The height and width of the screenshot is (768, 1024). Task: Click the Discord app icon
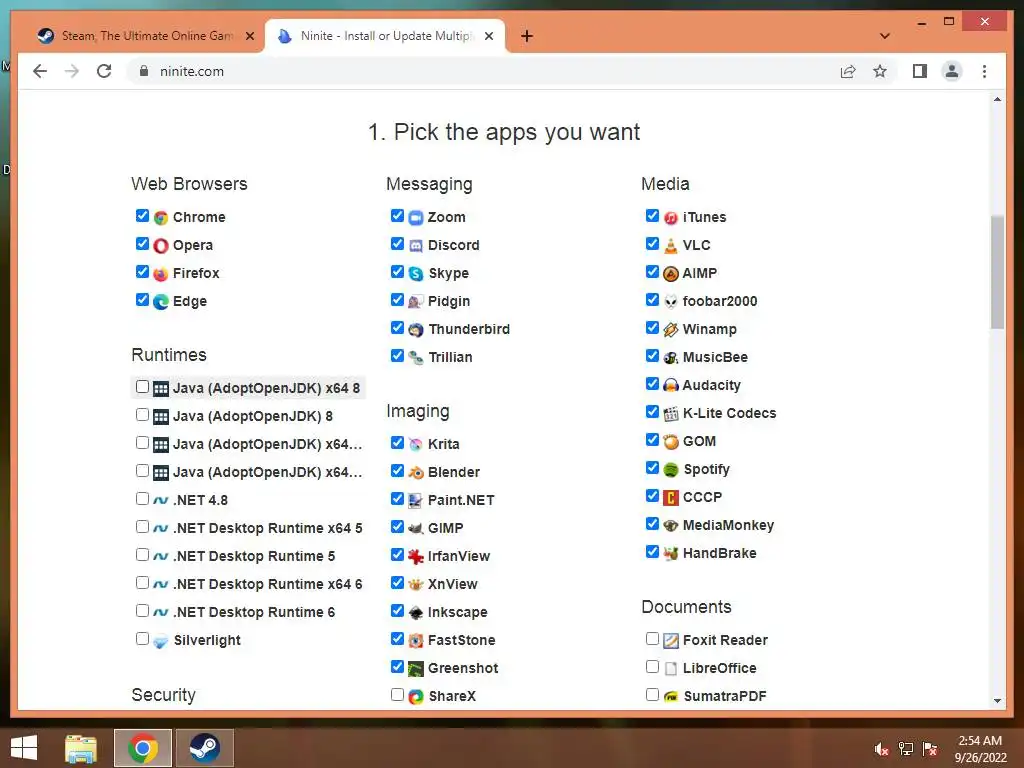[x=416, y=246]
